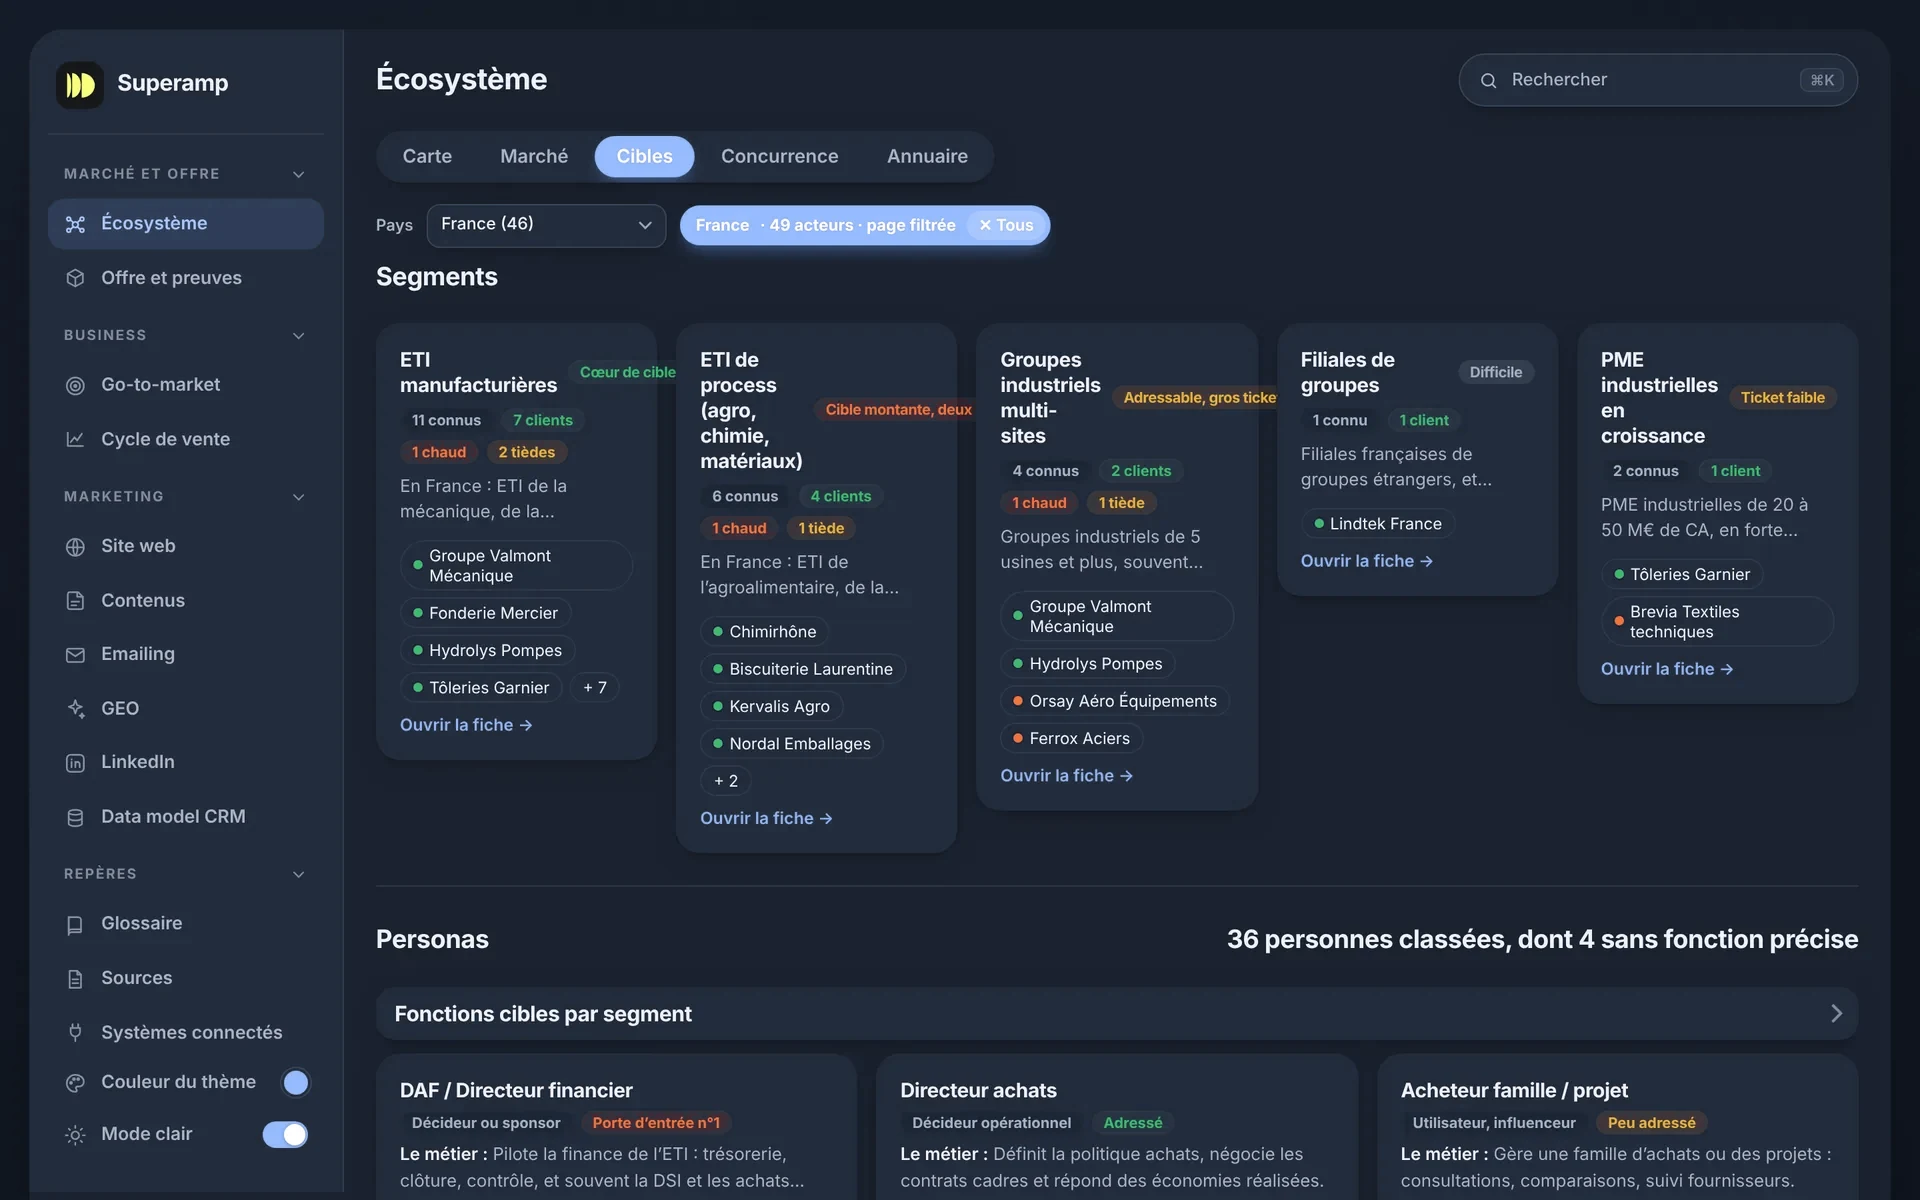Viewport: 1920px width, 1200px height.
Task: Collapse the Marché et offre section
Action: pyautogui.click(x=298, y=174)
